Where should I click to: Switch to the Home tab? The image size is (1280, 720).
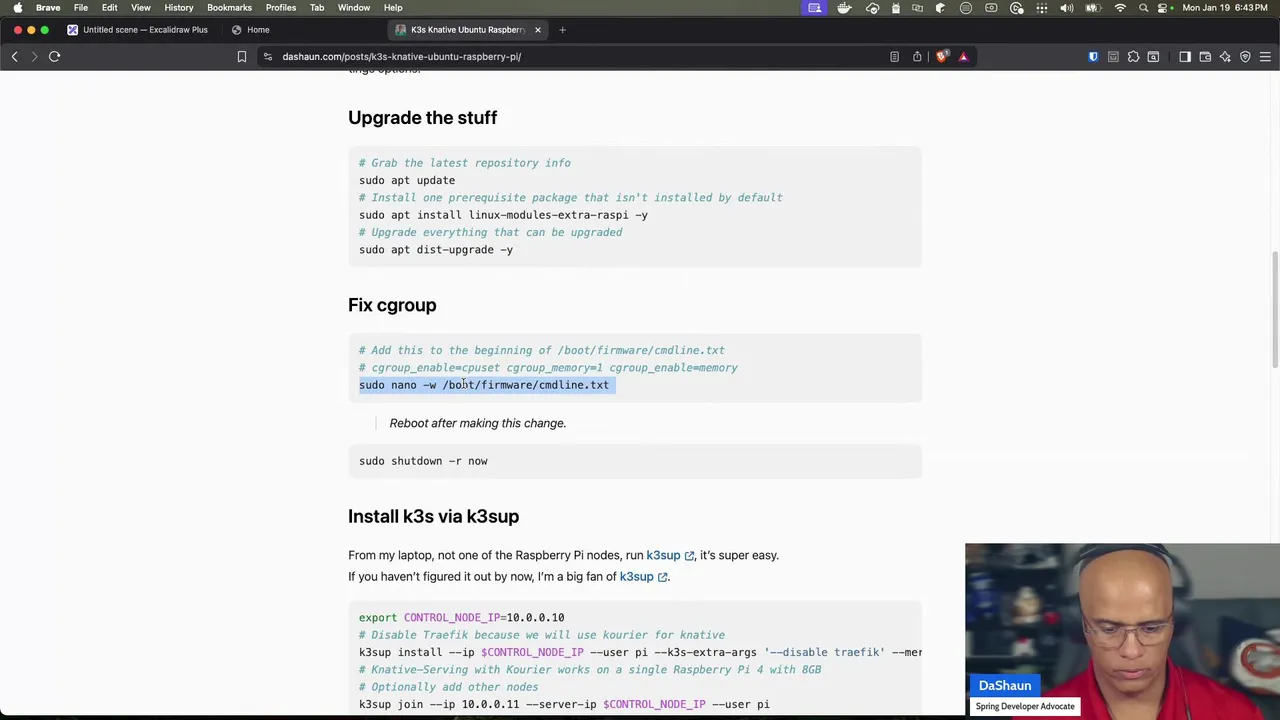pyautogui.click(x=258, y=30)
